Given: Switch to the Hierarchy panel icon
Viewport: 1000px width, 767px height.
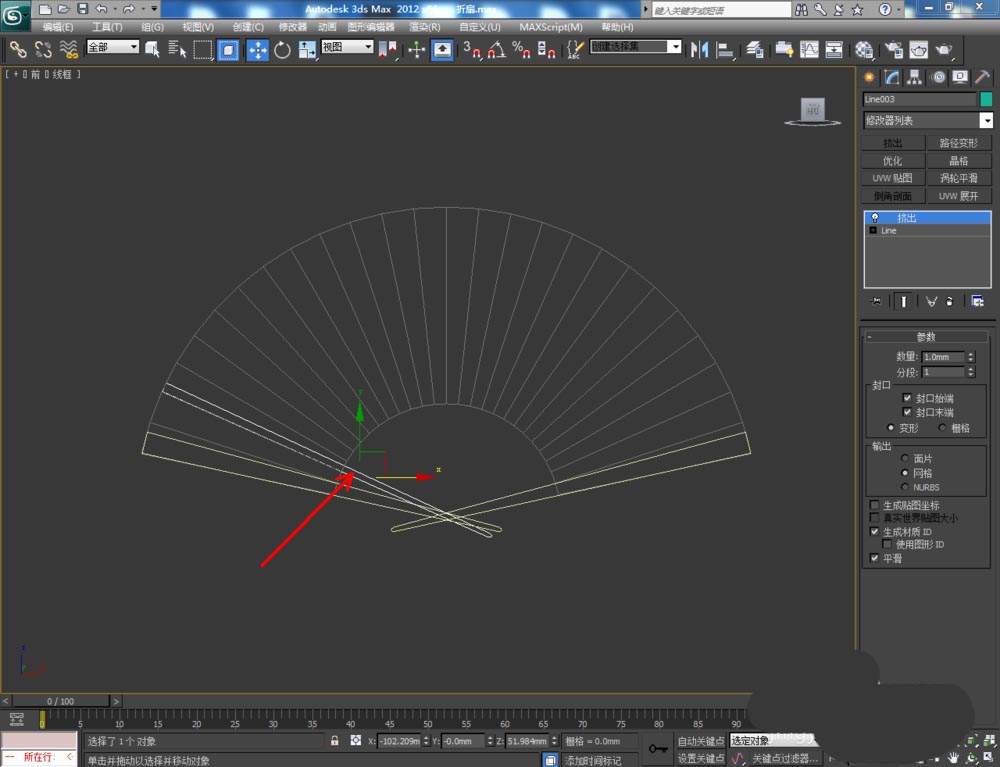Looking at the screenshot, I should [x=915, y=78].
